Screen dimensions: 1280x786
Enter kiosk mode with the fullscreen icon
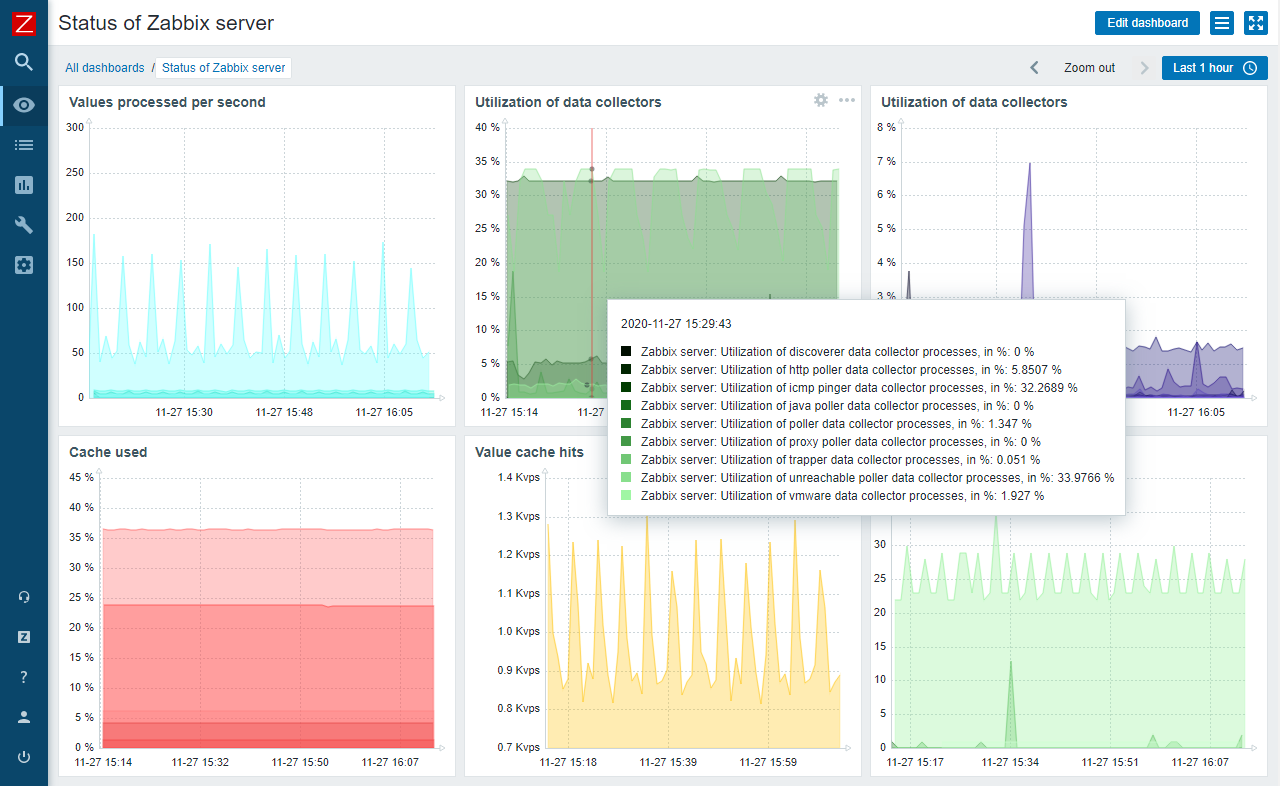click(x=1255, y=22)
